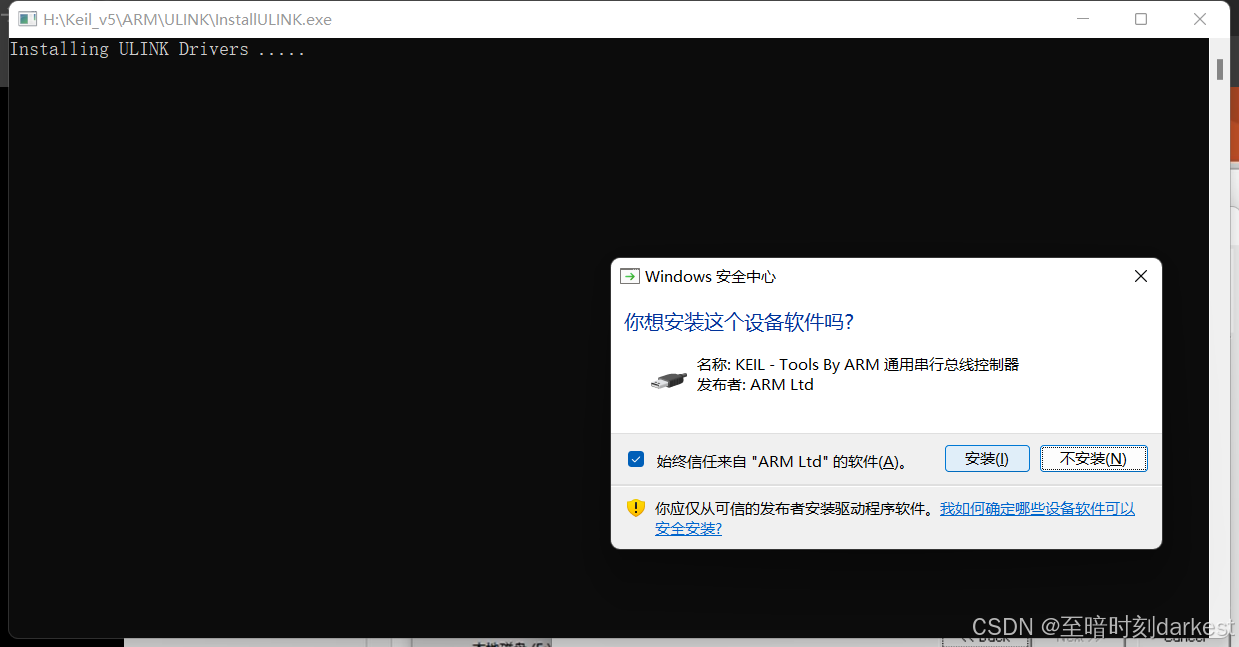This screenshot has width=1239, height=647.
Task: Click the yellow shield warning icon
Action: coord(636,508)
